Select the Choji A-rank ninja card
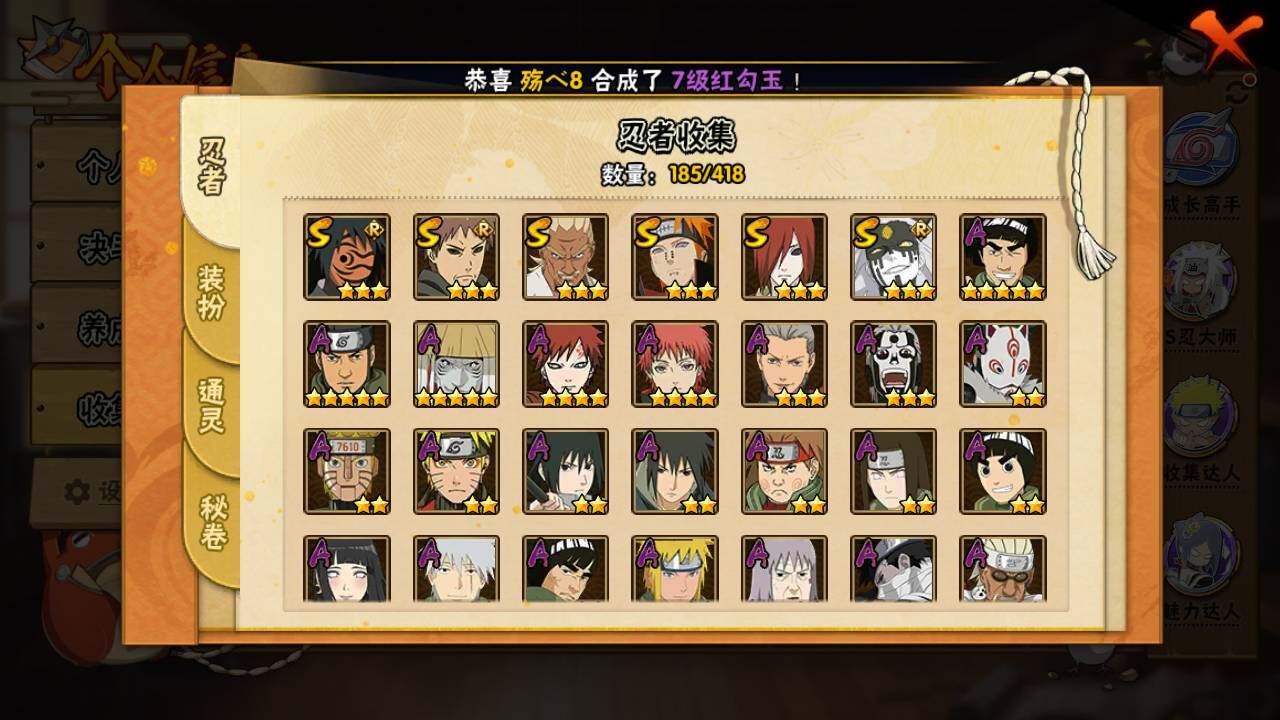This screenshot has height=720, width=1280. click(784, 471)
